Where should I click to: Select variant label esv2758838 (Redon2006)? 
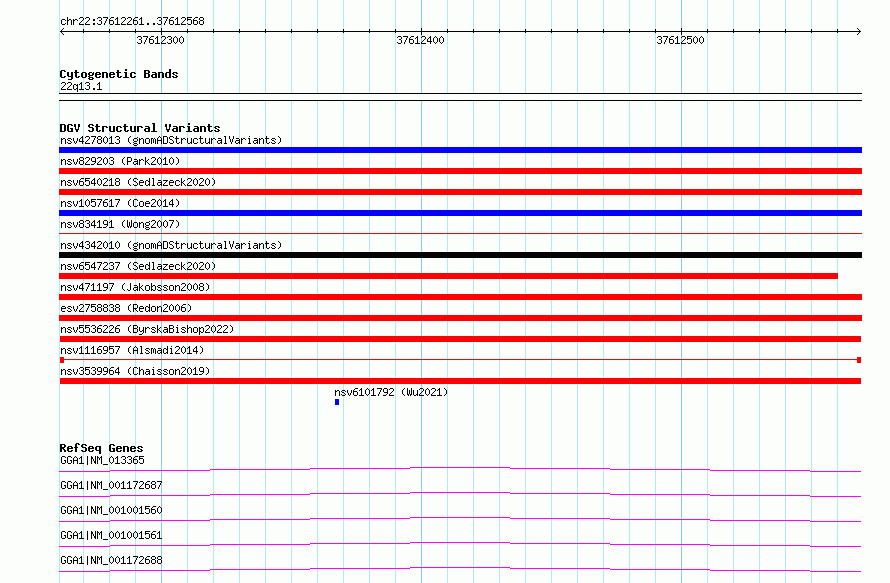point(126,308)
